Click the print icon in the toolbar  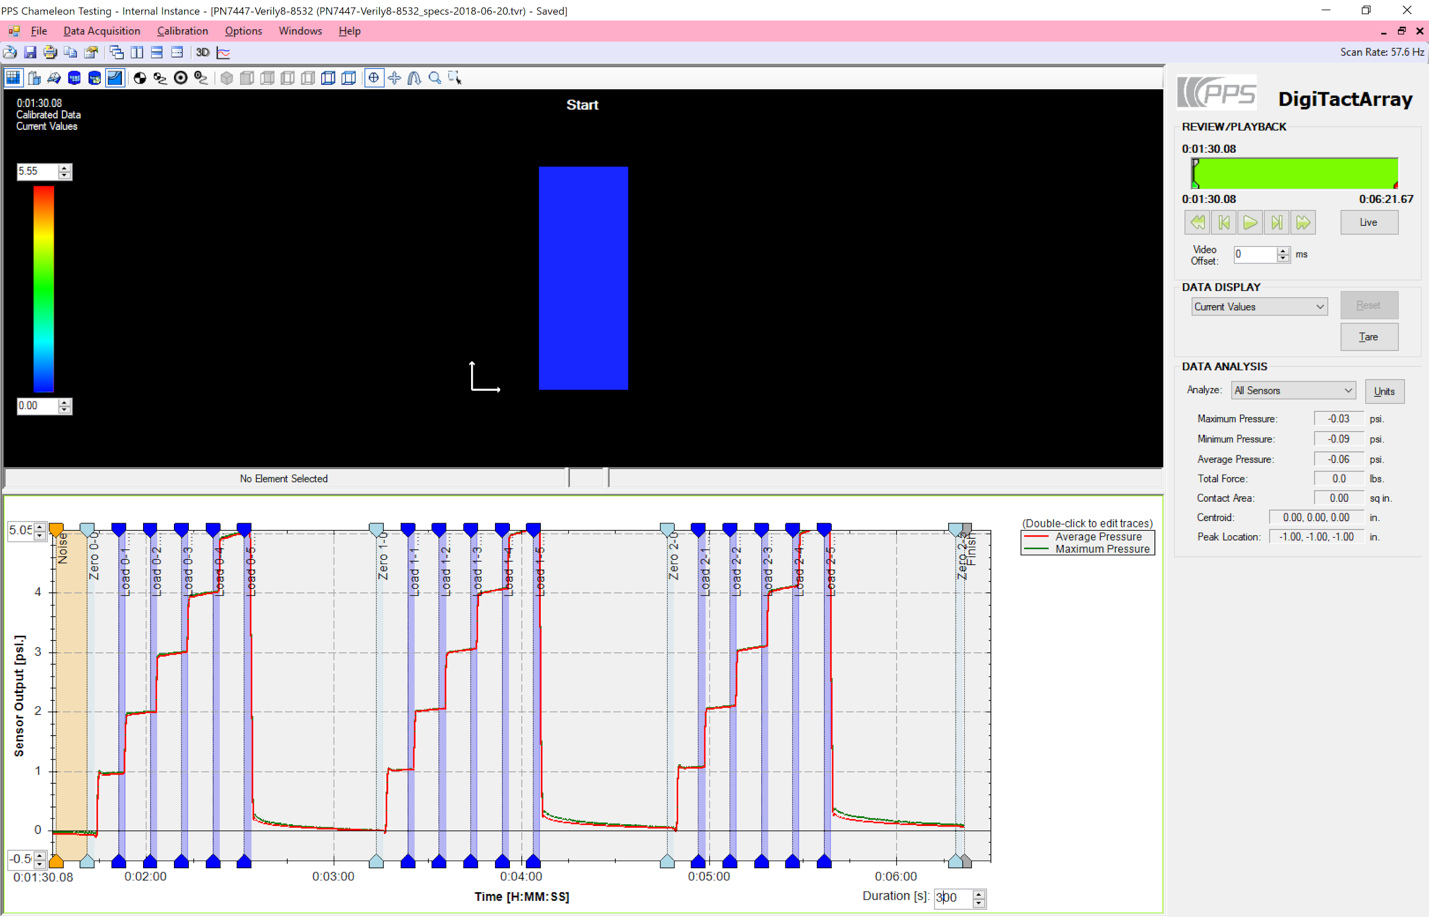click(50, 51)
